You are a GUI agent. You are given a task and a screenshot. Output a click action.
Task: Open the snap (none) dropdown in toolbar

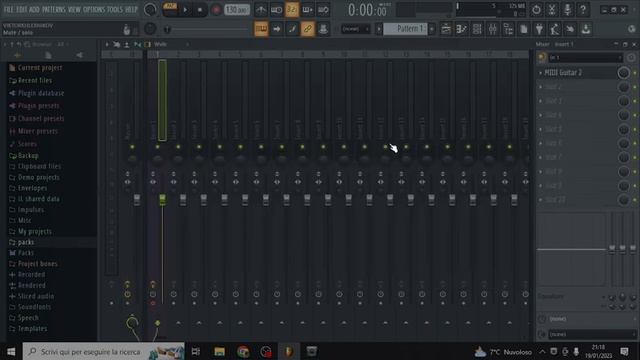[x=355, y=29]
